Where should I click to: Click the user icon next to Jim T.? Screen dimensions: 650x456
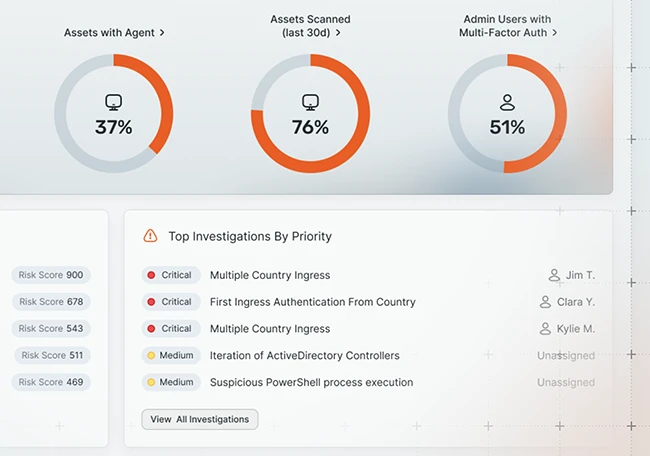click(554, 275)
